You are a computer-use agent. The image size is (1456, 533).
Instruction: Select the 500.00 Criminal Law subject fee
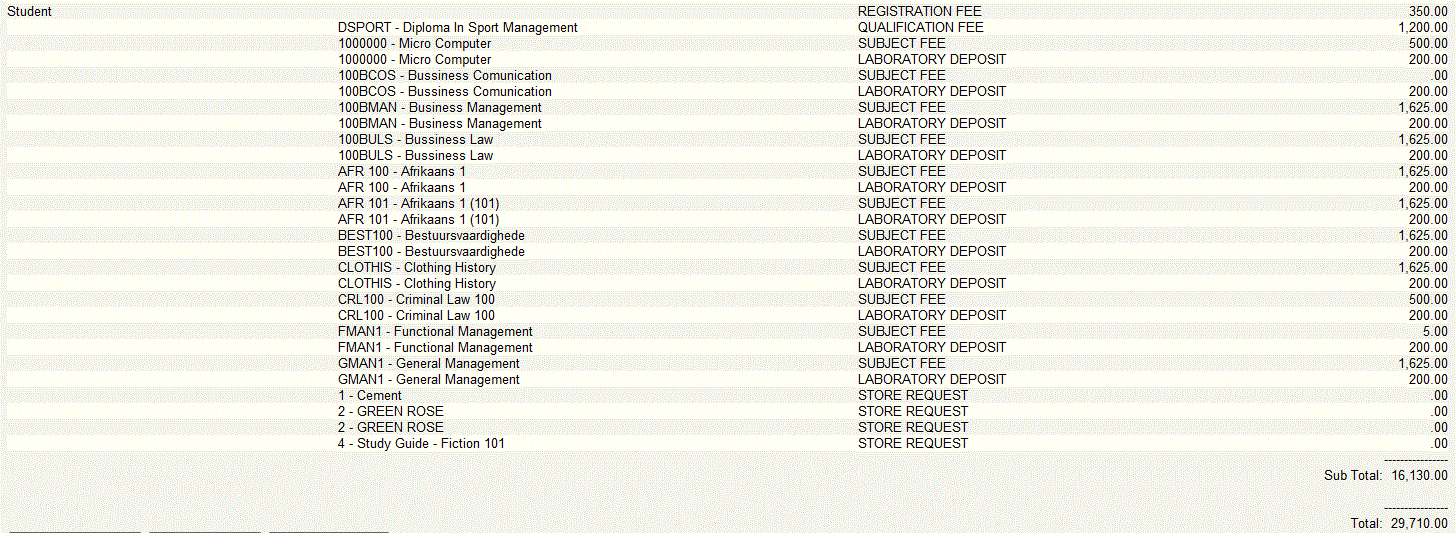tap(1427, 300)
